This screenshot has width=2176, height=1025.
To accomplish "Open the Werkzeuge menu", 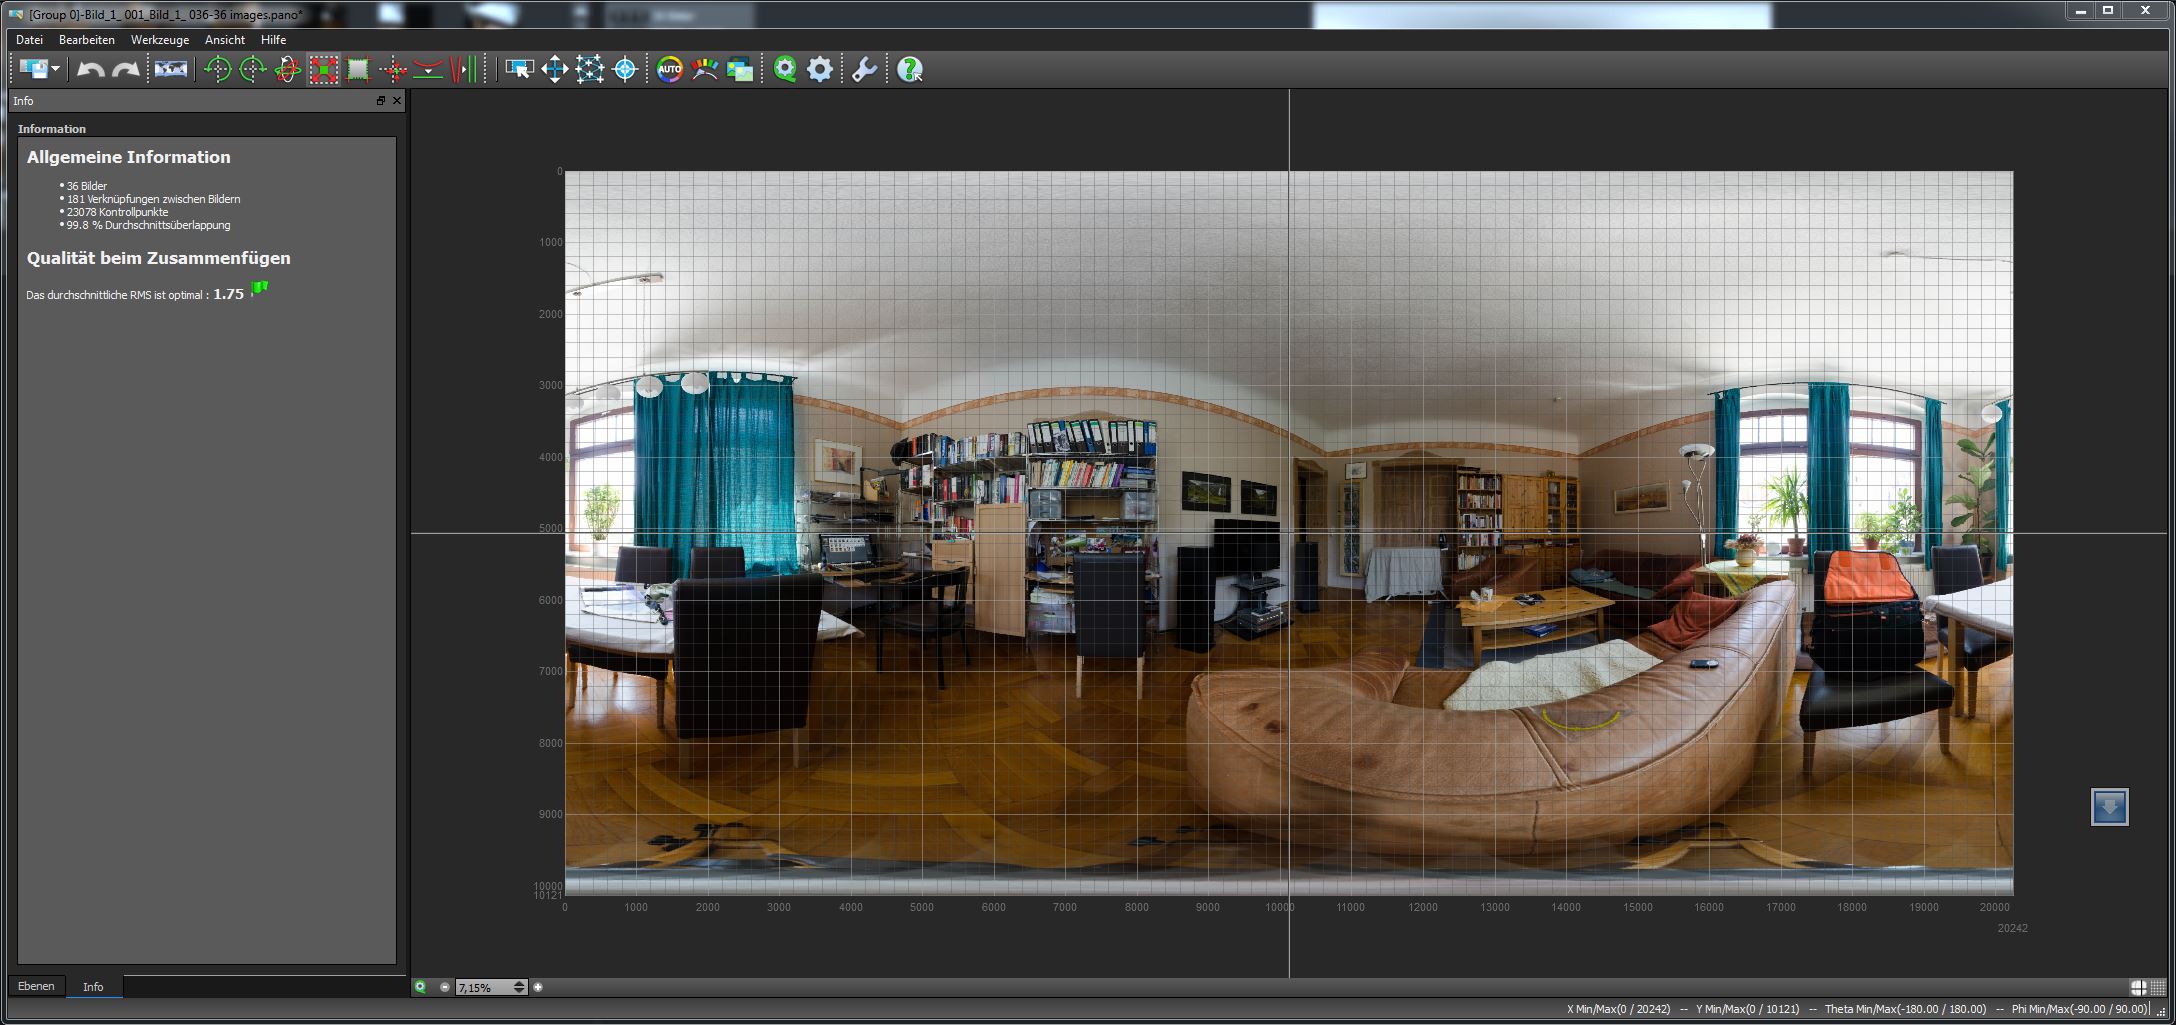I will [x=159, y=40].
